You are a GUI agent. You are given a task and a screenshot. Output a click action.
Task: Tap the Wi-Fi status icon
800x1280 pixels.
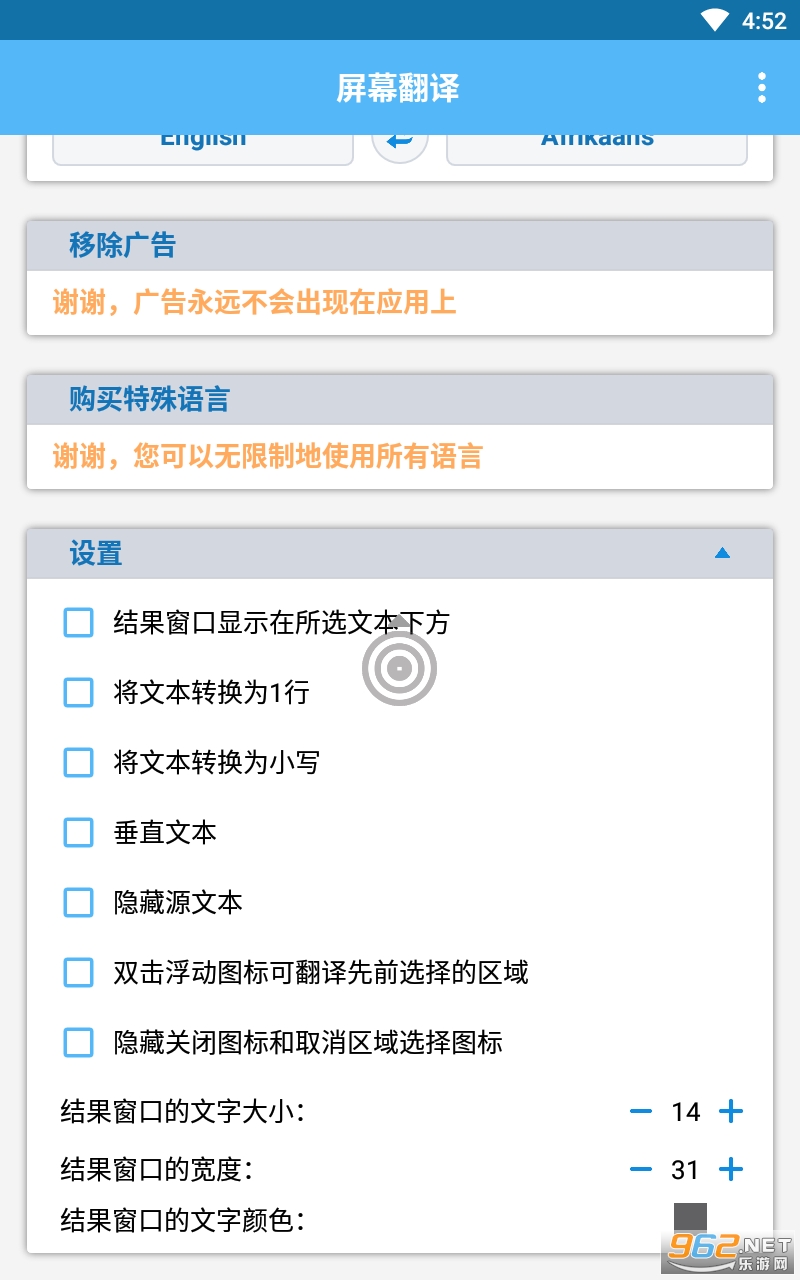click(x=715, y=20)
